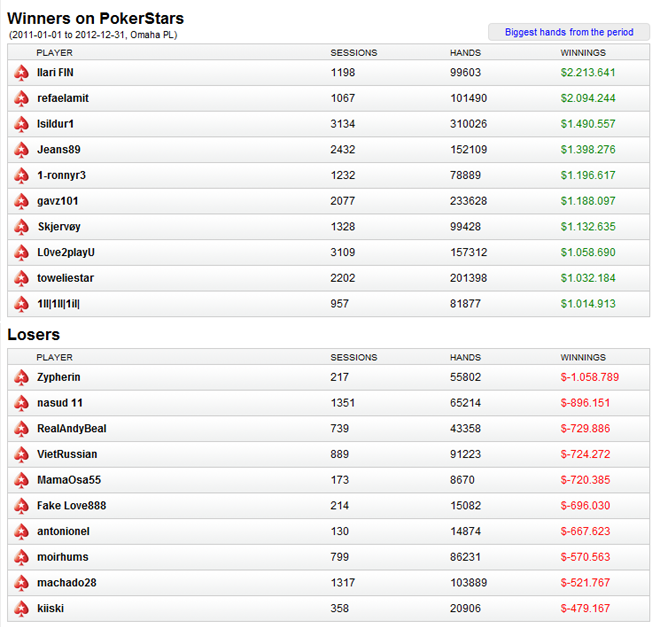Image resolution: width=660 pixels, height=627 pixels.
Task: Click player name nasud 11
Action: [x=60, y=403]
